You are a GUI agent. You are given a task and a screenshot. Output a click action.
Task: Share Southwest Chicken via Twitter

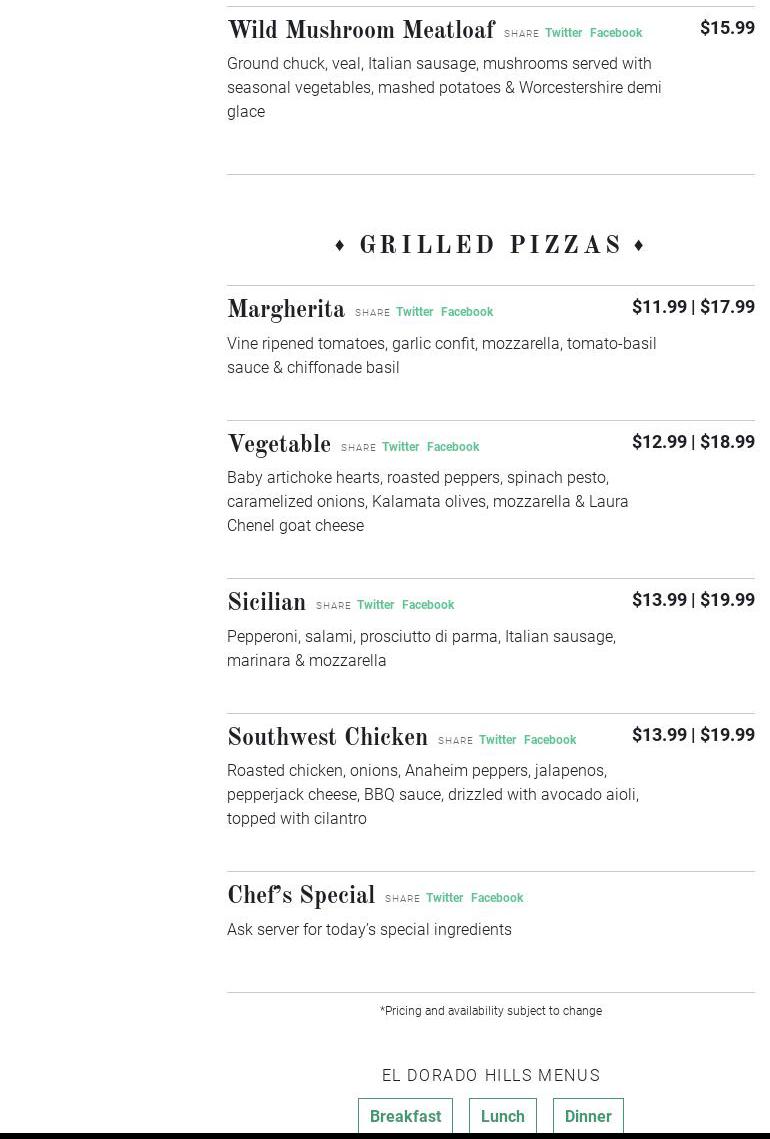(497, 740)
